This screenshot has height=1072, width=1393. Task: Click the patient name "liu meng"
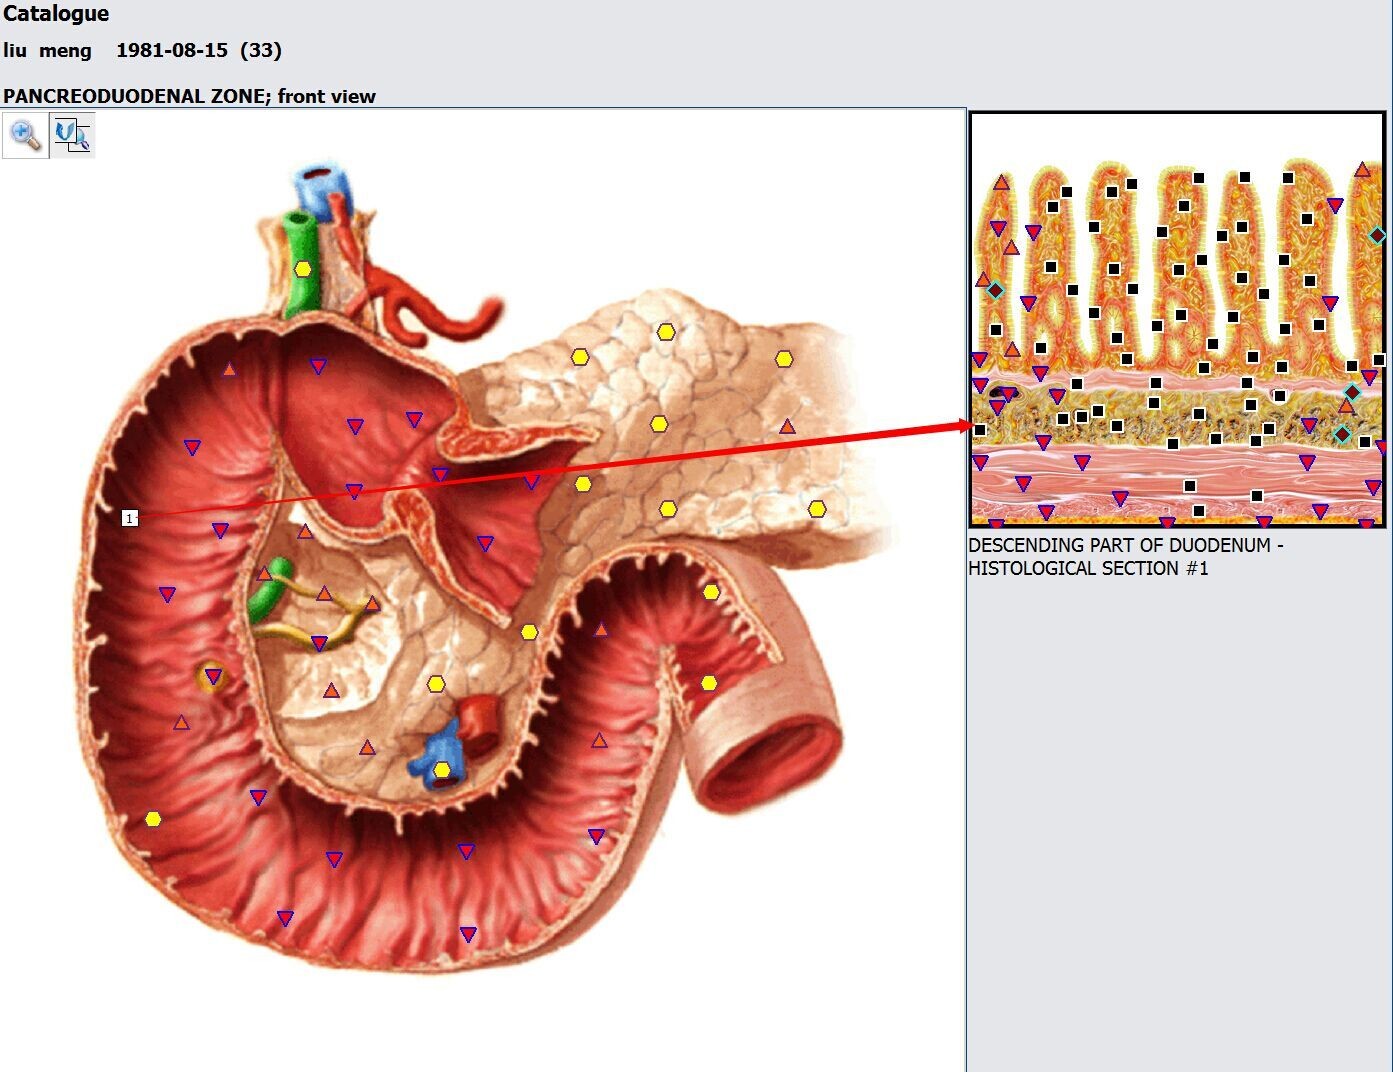[x=47, y=50]
